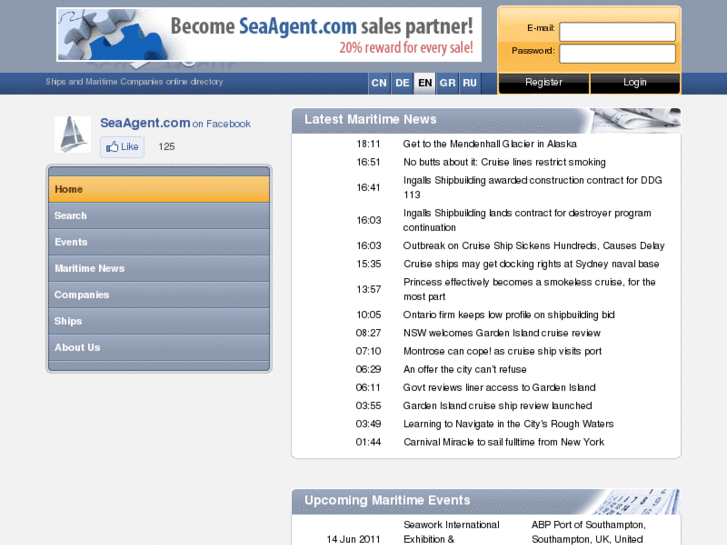Open Sydney naval base docking rights article
The height and width of the screenshot is (545, 727).
coord(531,264)
